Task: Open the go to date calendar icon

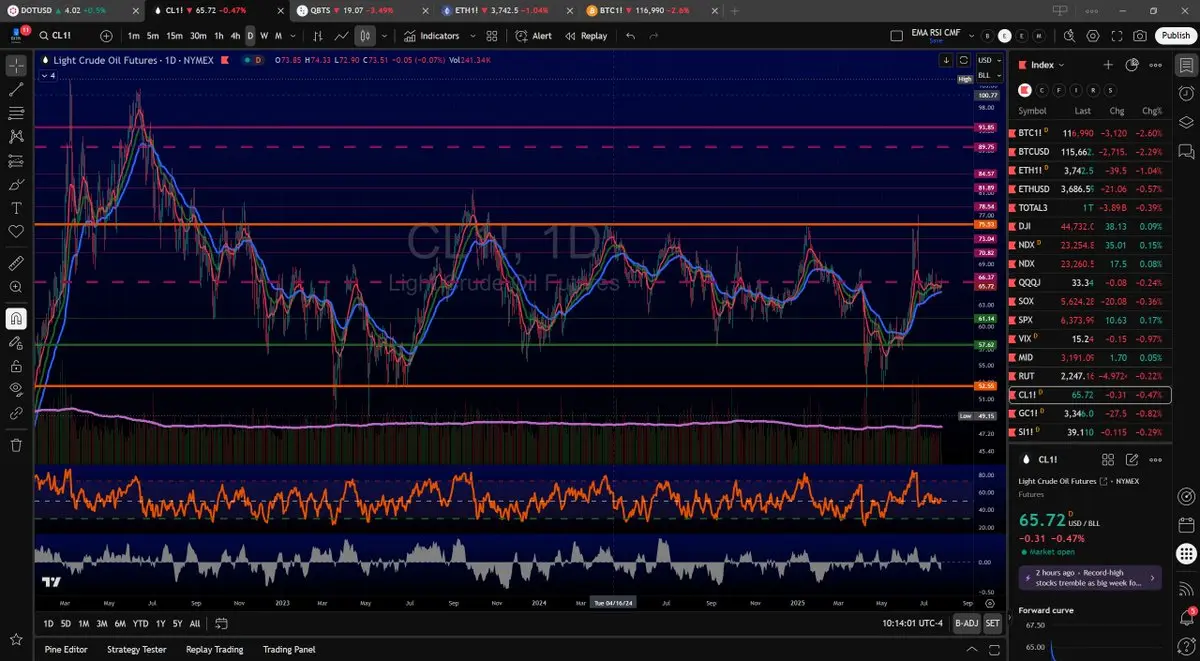Action: [x=221, y=623]
